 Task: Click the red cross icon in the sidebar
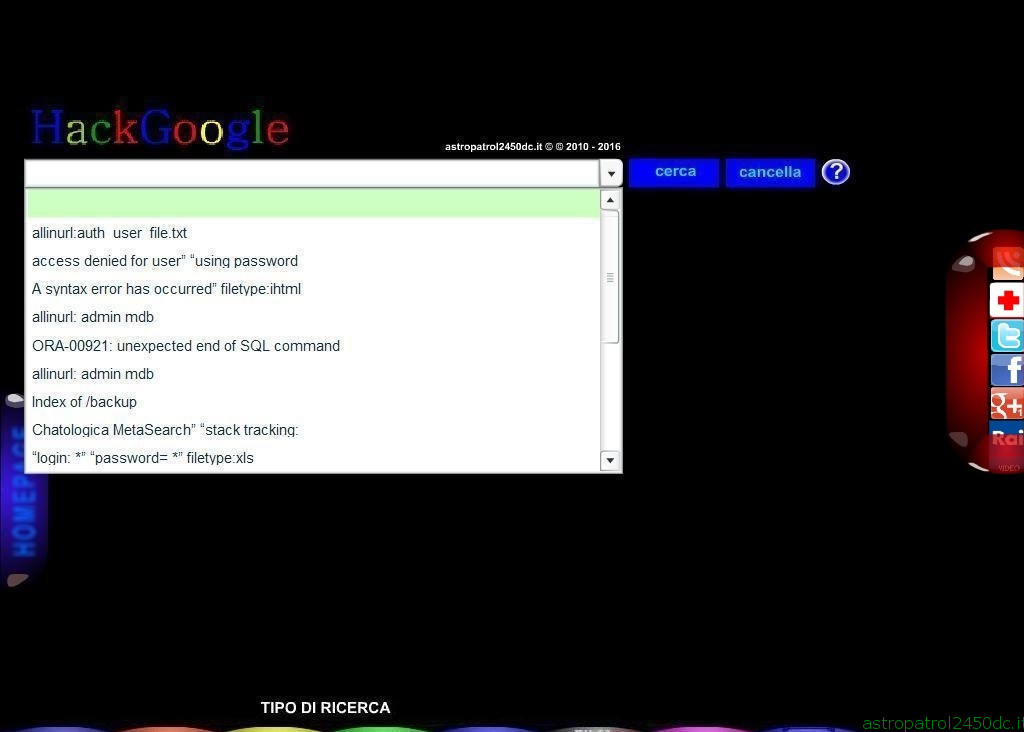click(1007, 300)
